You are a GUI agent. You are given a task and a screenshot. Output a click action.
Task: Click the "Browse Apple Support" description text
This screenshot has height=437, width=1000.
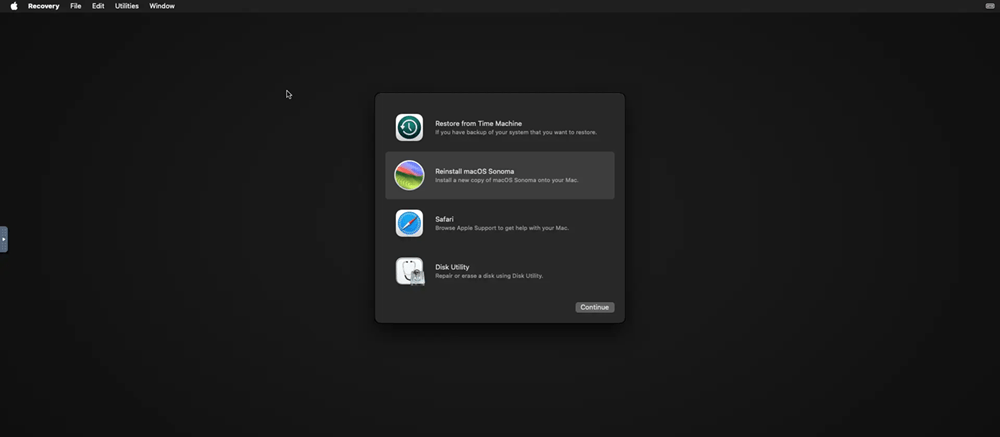coord(501,228)
